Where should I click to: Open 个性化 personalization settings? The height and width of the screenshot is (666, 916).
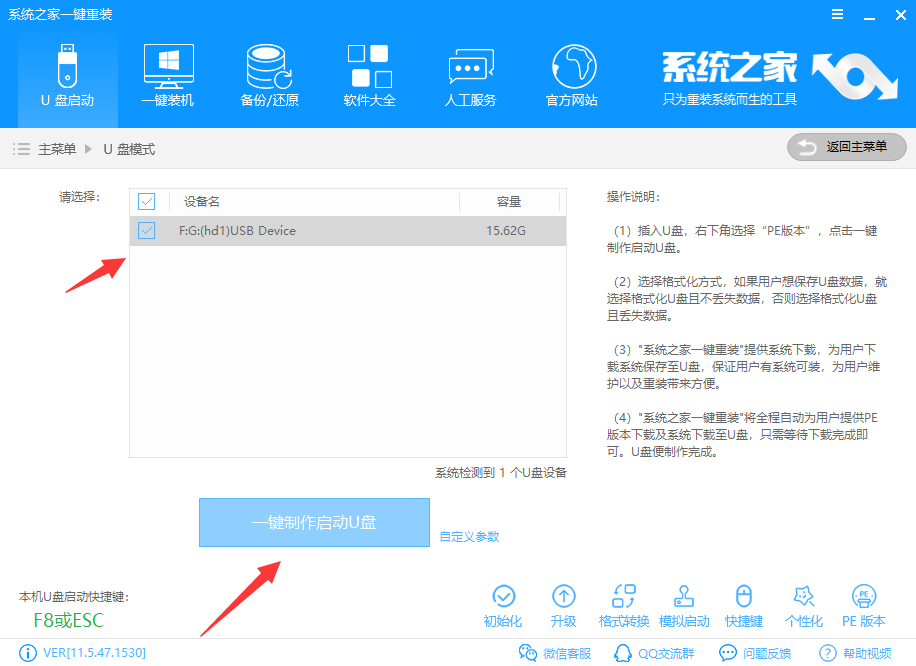point(803,606)
